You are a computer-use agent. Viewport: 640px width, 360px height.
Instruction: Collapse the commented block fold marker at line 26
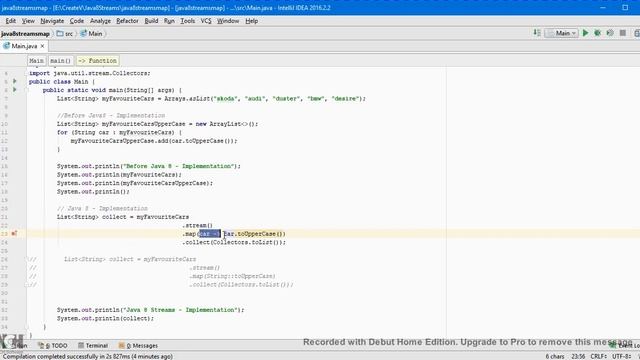pyautogui.click(x=27, y=259)
